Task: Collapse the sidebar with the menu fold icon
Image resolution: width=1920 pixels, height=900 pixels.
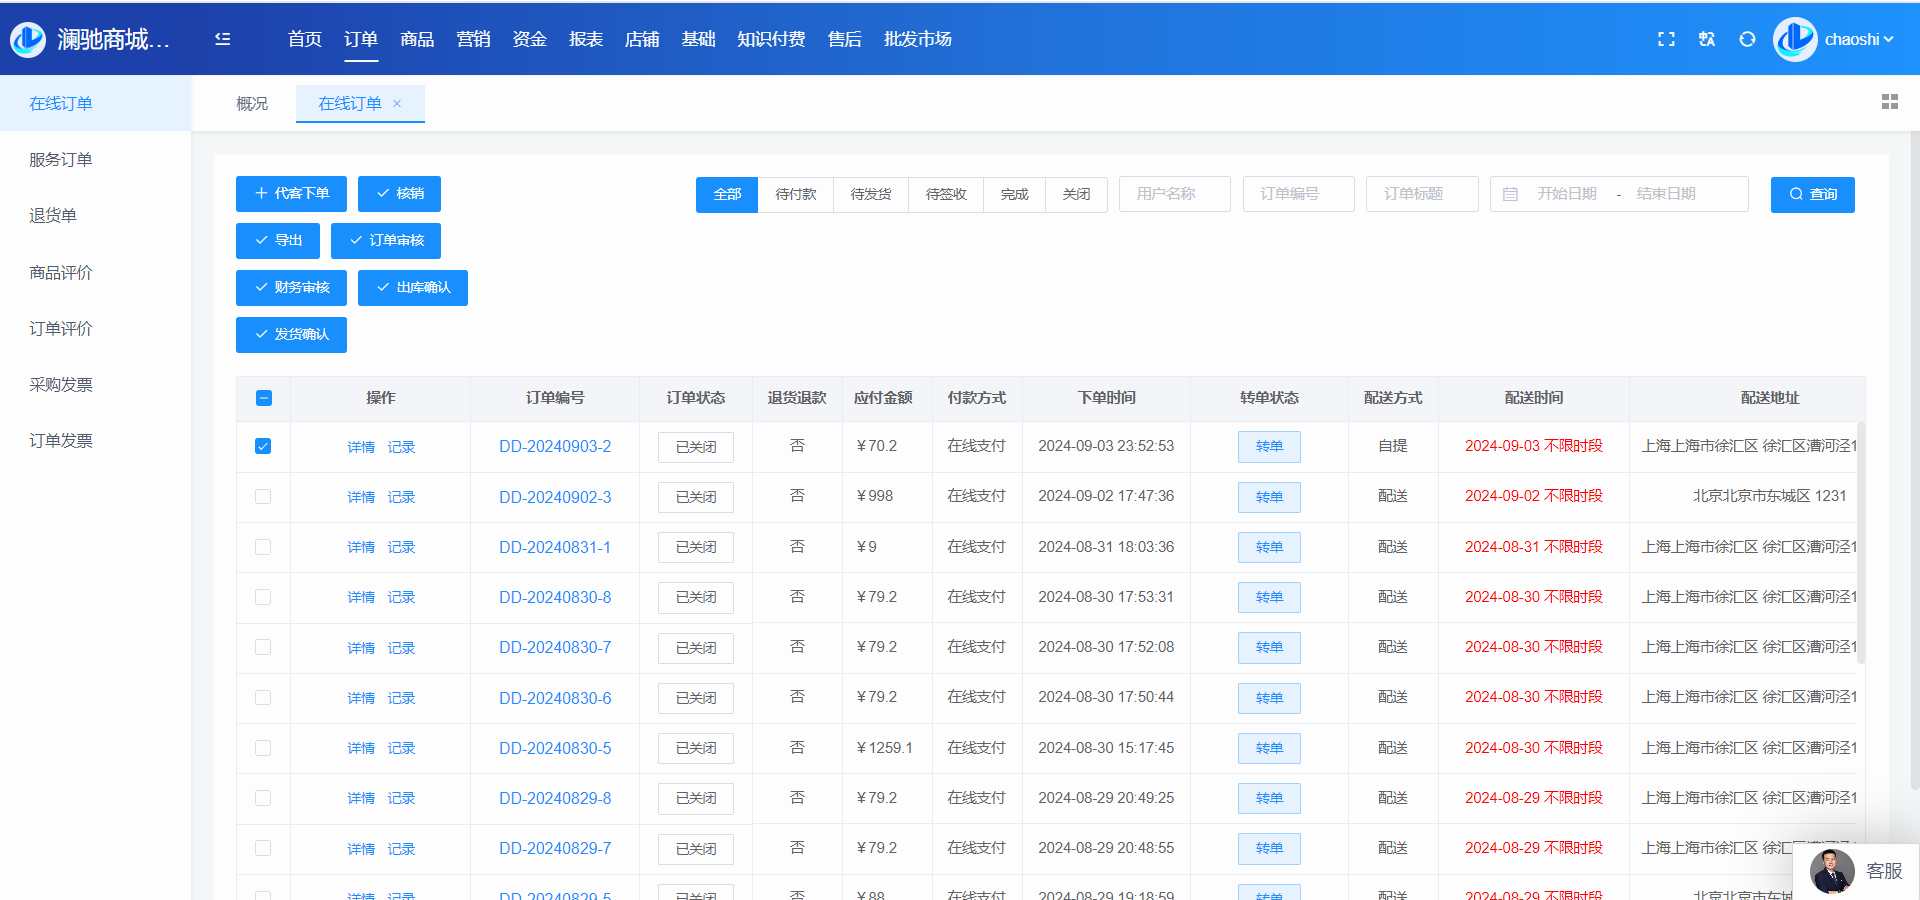Action: [222, 39]
